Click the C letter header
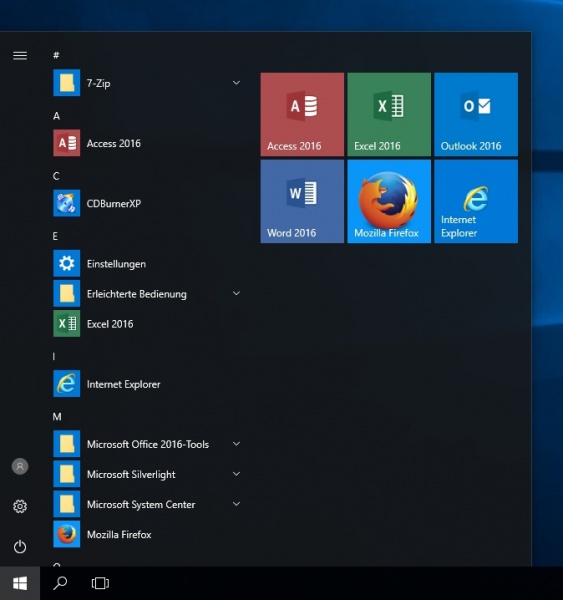Image resolution: width=563 pixels, height=600 pixels. point(56,176)
